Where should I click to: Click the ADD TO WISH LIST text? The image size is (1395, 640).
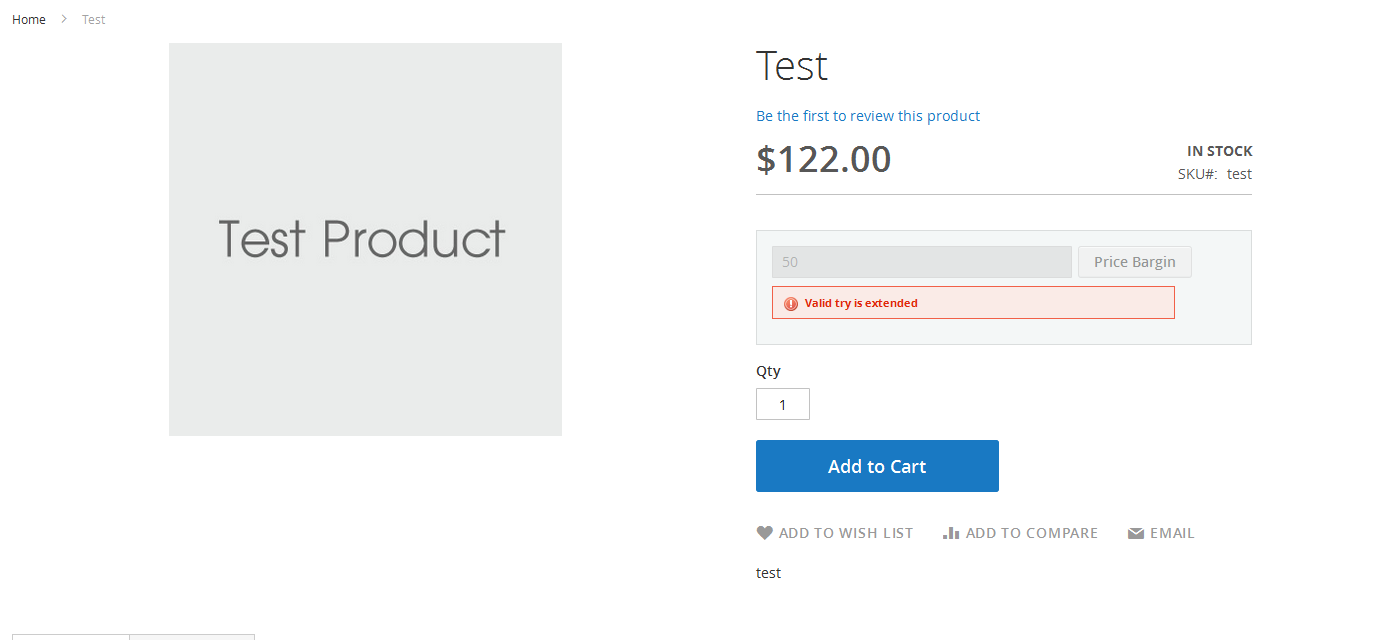846,533
